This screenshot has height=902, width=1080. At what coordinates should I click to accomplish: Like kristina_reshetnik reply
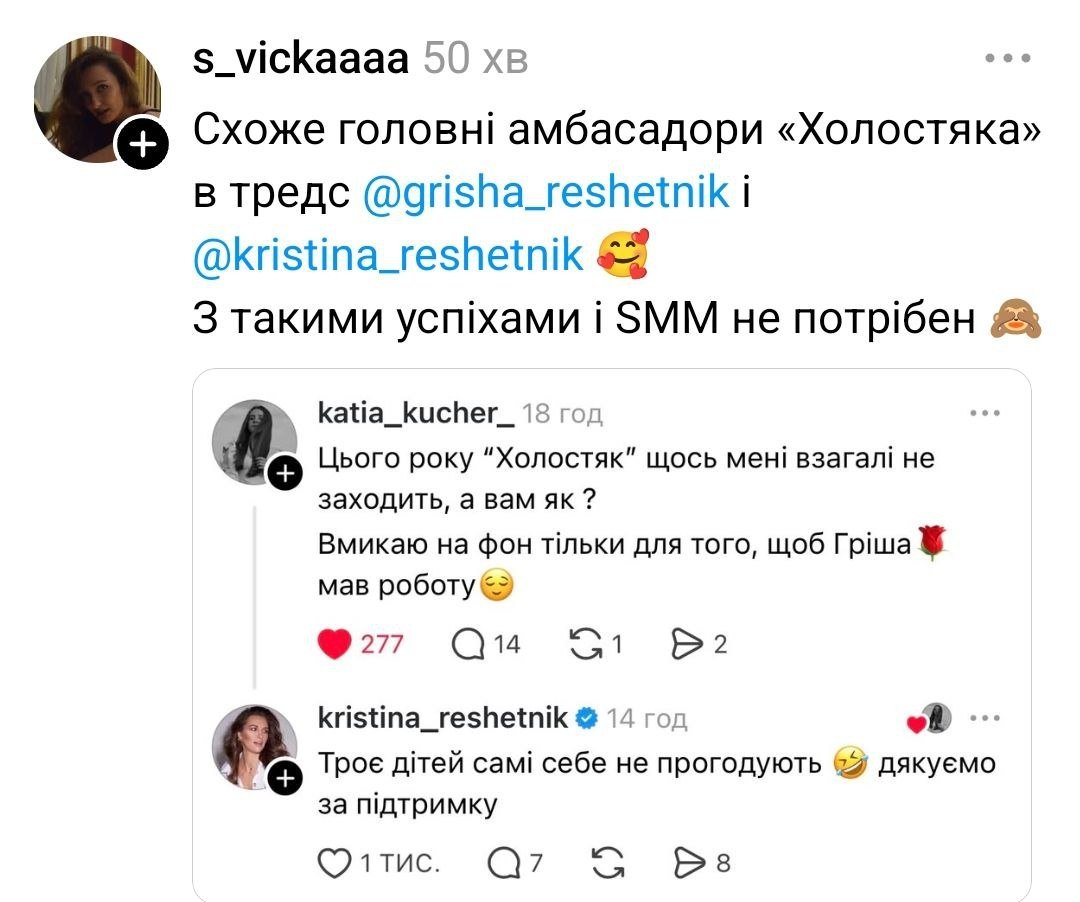click(x=332, y=862)
